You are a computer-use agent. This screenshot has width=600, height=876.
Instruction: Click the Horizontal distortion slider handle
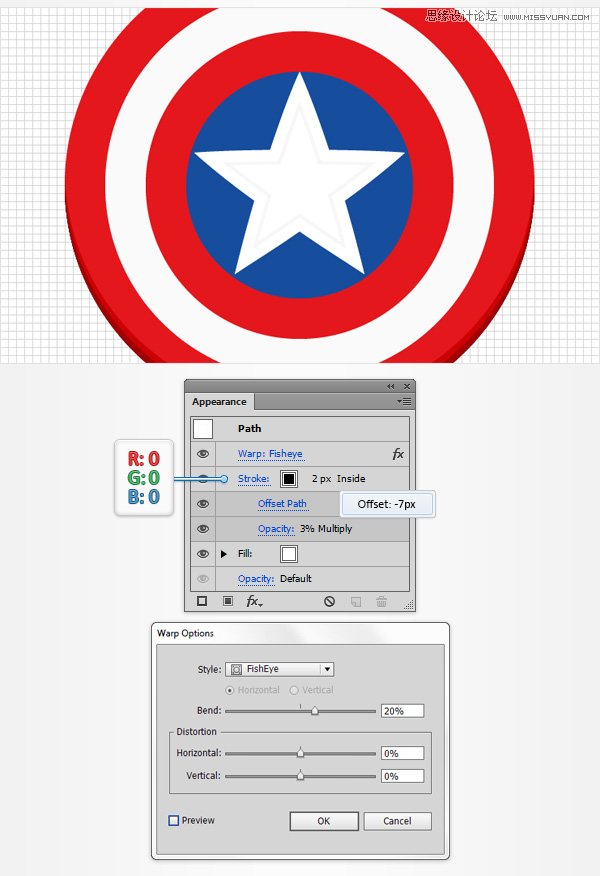point(301,753)
